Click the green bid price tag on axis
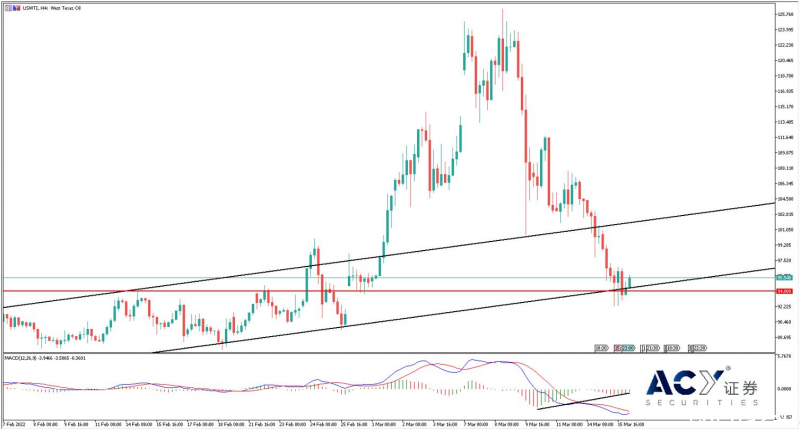Image resolution: width=800 pixels, height=431 pixels. (784, 277)
